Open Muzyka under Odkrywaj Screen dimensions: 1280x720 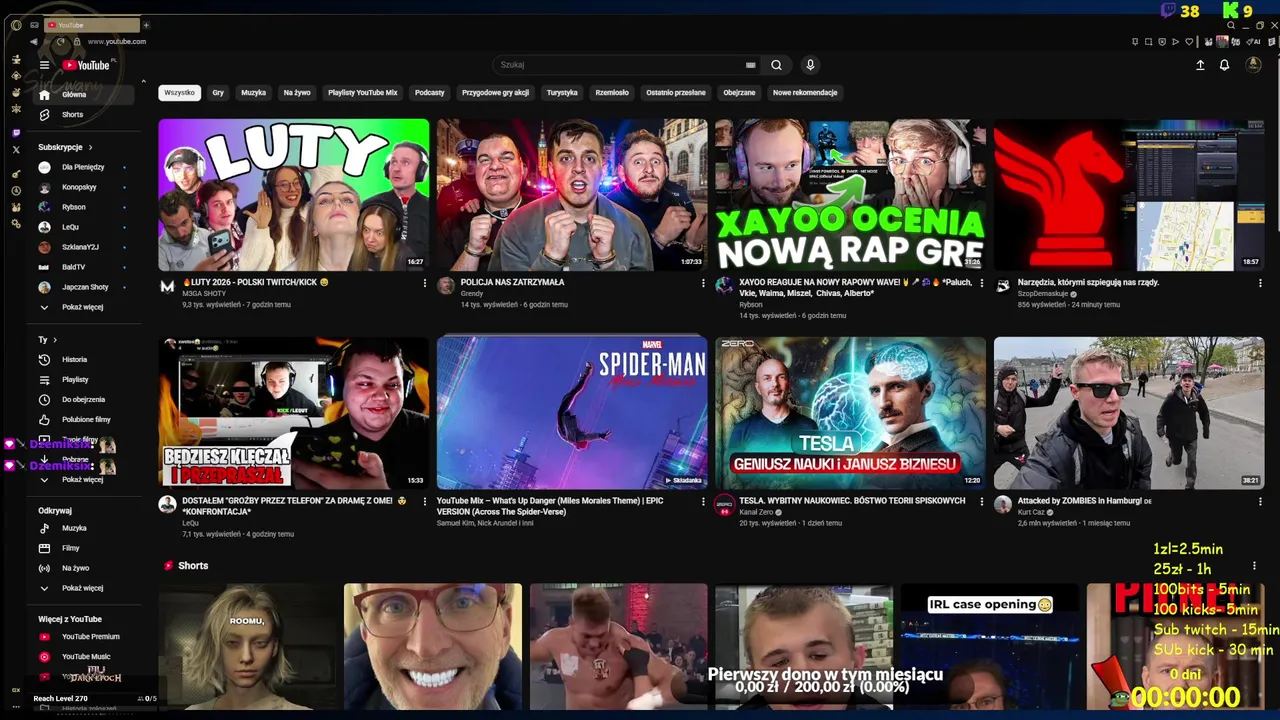click(x=84, y=528)
